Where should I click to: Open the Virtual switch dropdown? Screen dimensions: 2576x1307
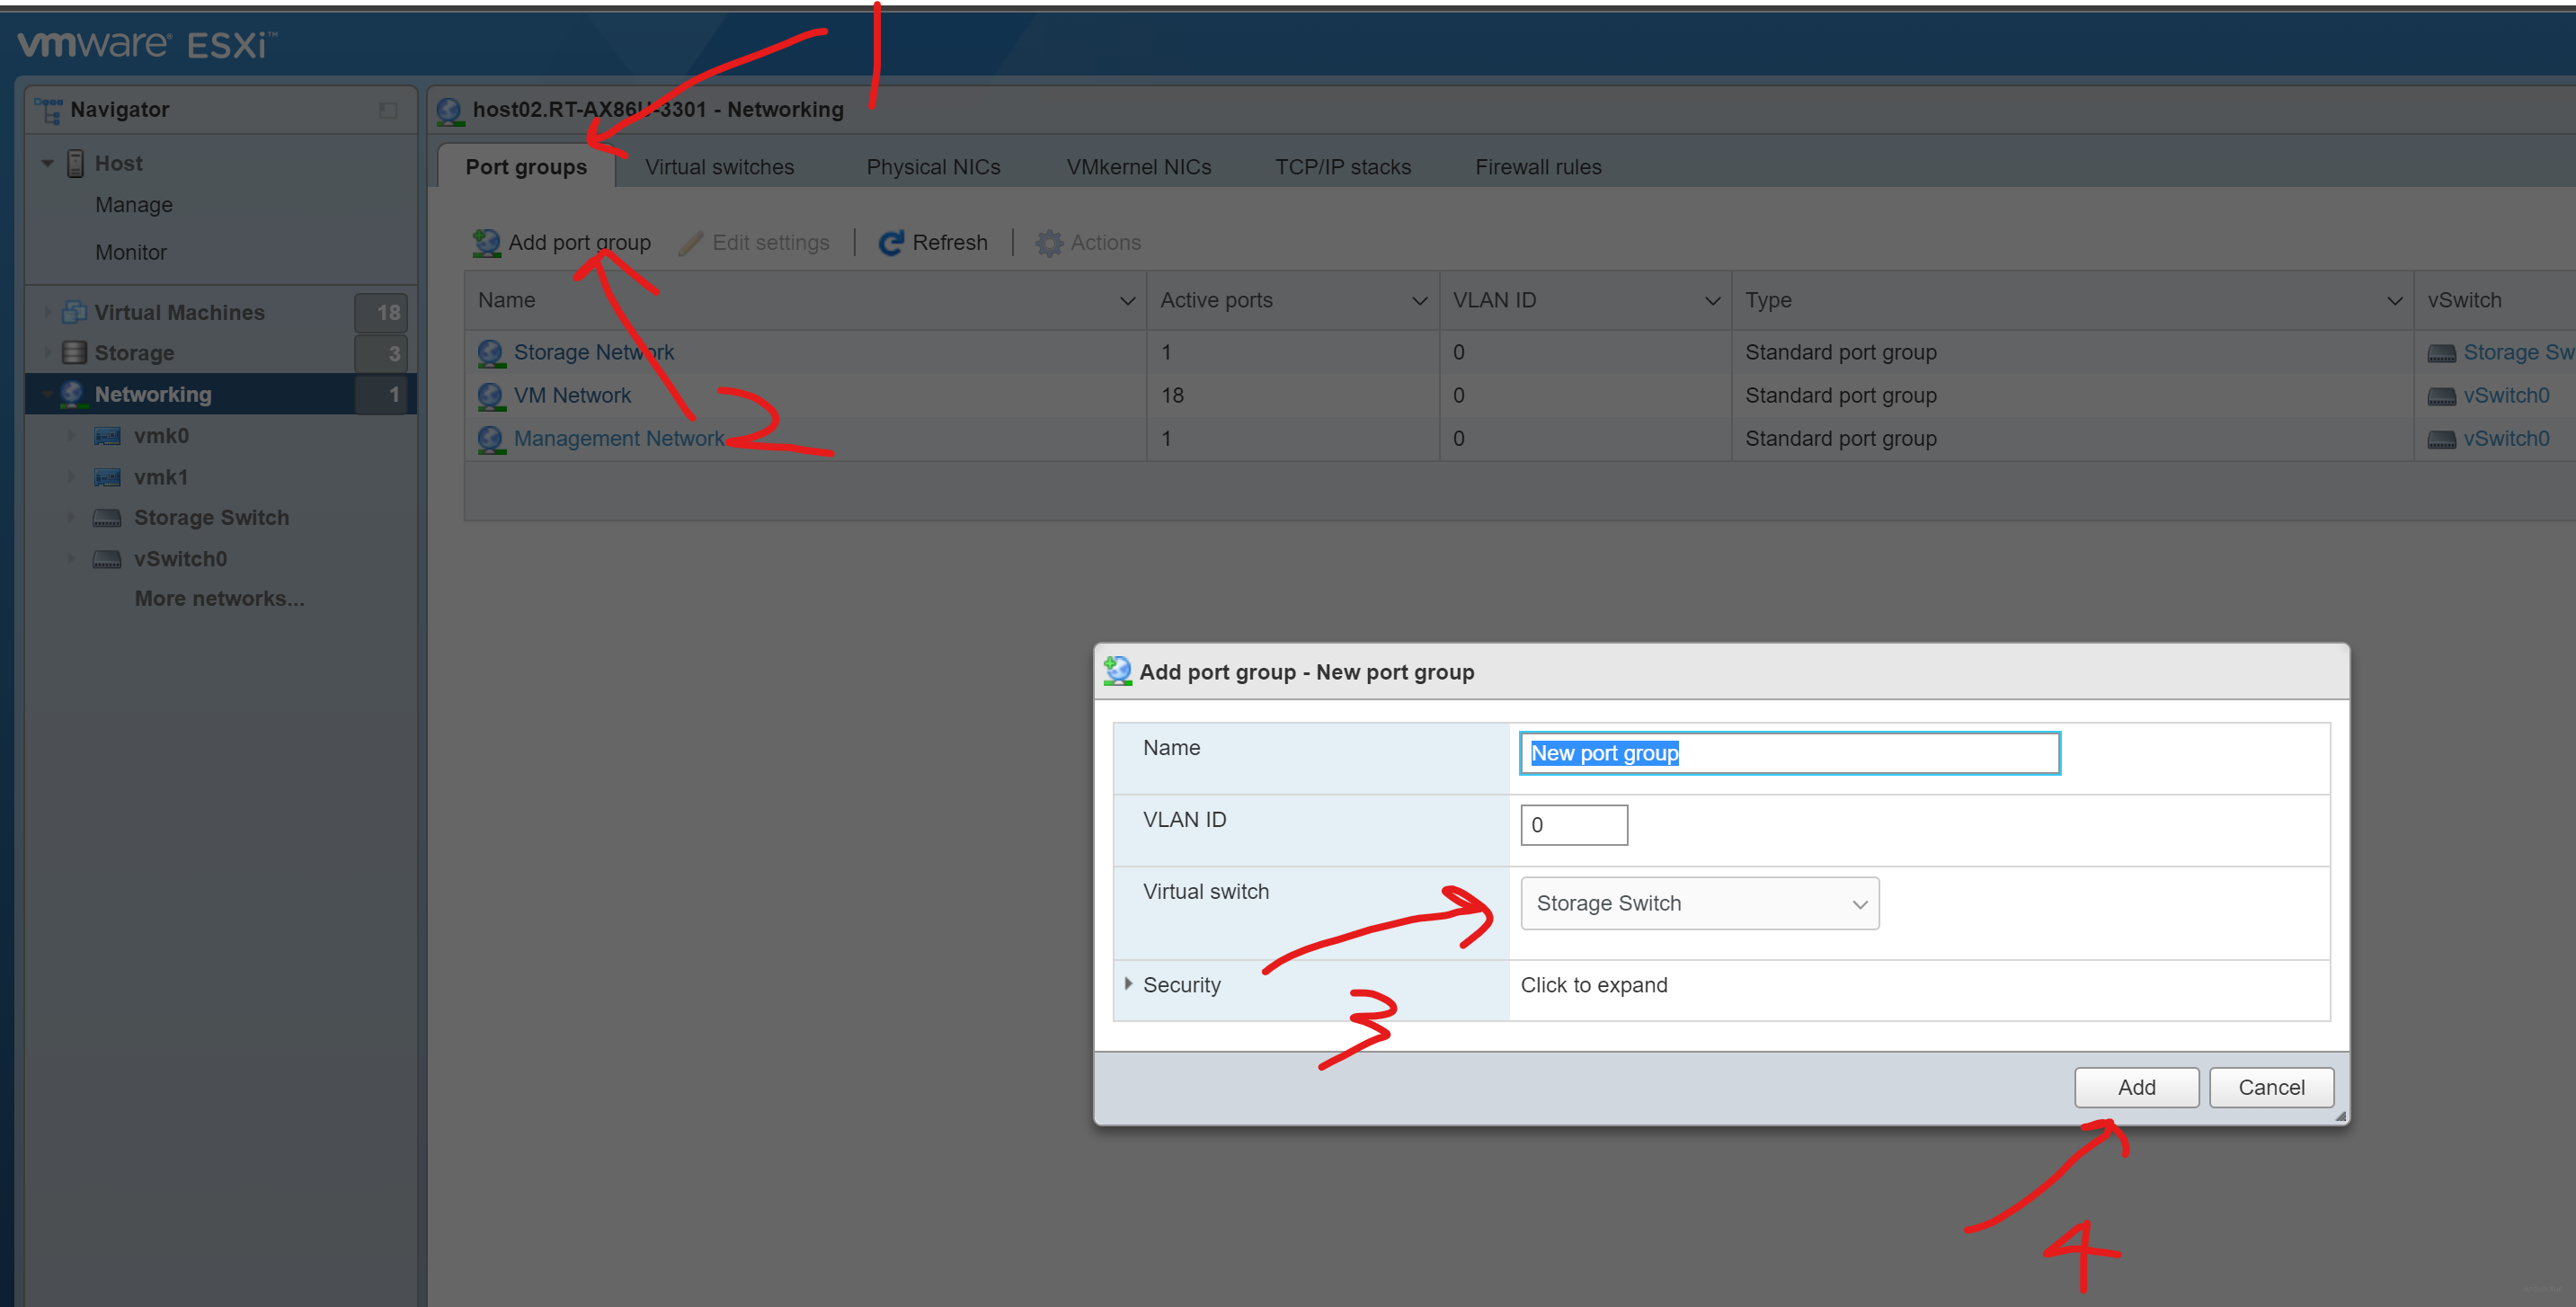pyautogui.click(x=1699, y=903)
